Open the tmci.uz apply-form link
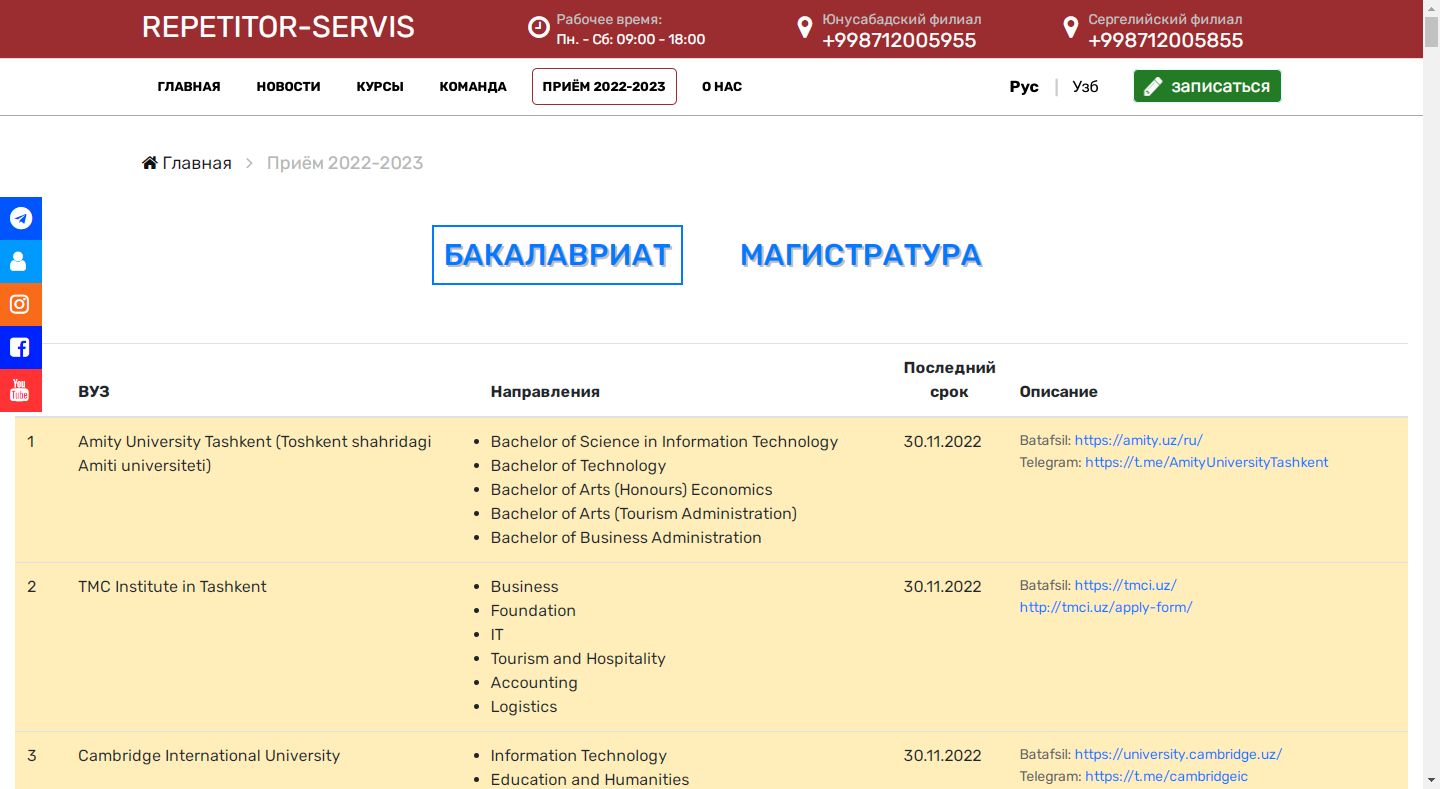This screenshot has width=1440, height=789. tap(1105, 607)
